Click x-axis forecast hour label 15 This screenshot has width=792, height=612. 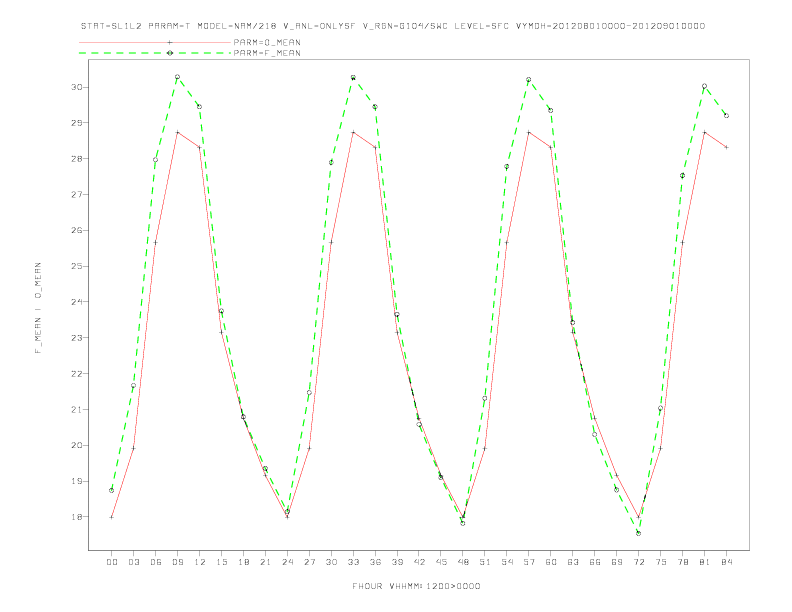click(221, 562)
